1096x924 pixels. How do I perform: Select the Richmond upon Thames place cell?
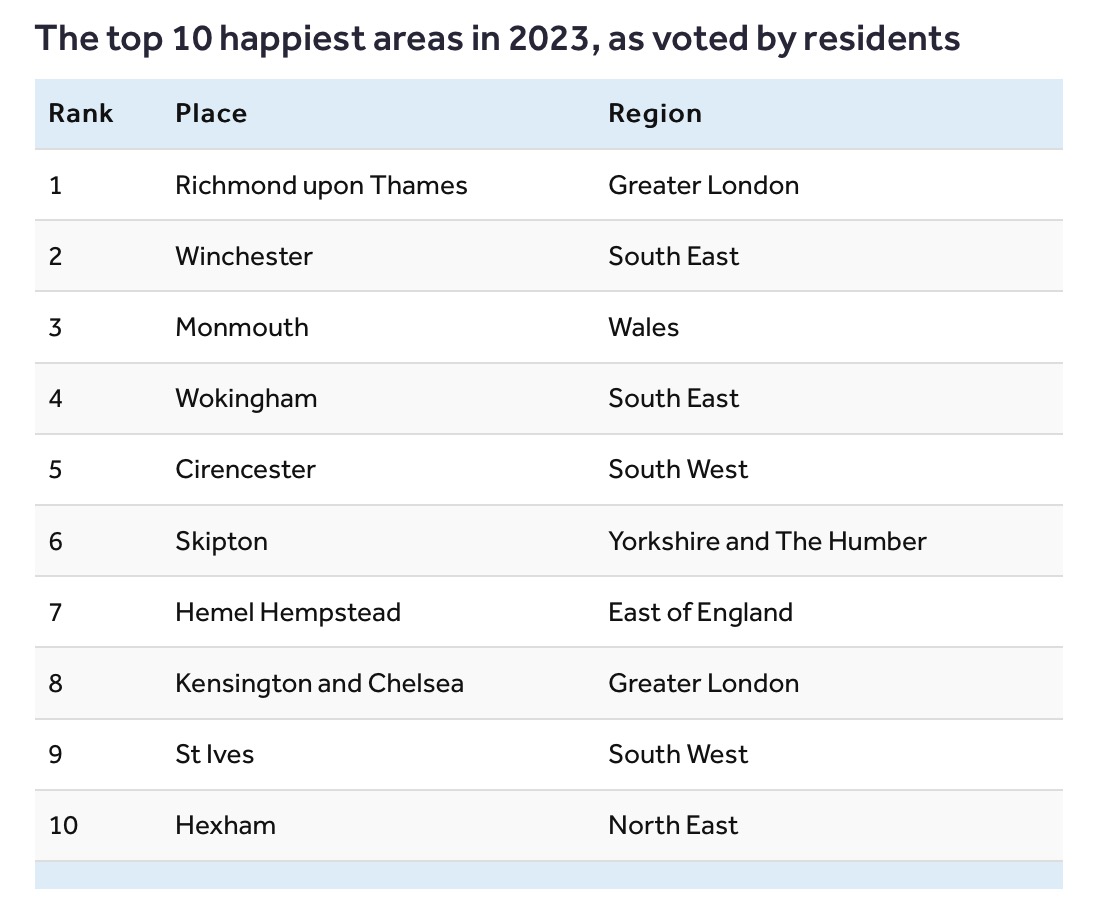pos(321,185)
